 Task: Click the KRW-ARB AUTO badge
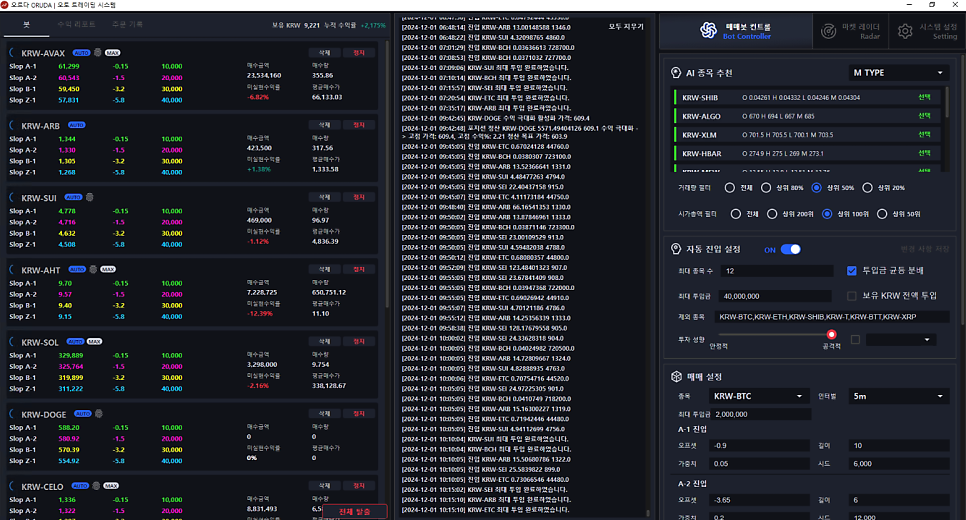click(76, 125)
